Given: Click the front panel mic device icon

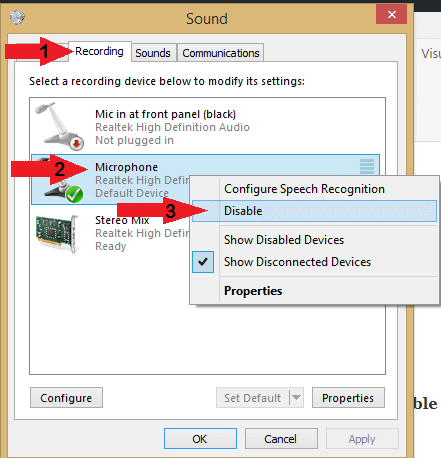Looking at the screenshot, I should 60,126.
